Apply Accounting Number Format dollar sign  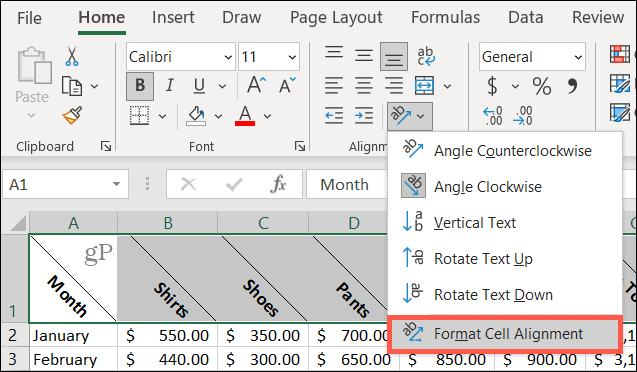492,86
